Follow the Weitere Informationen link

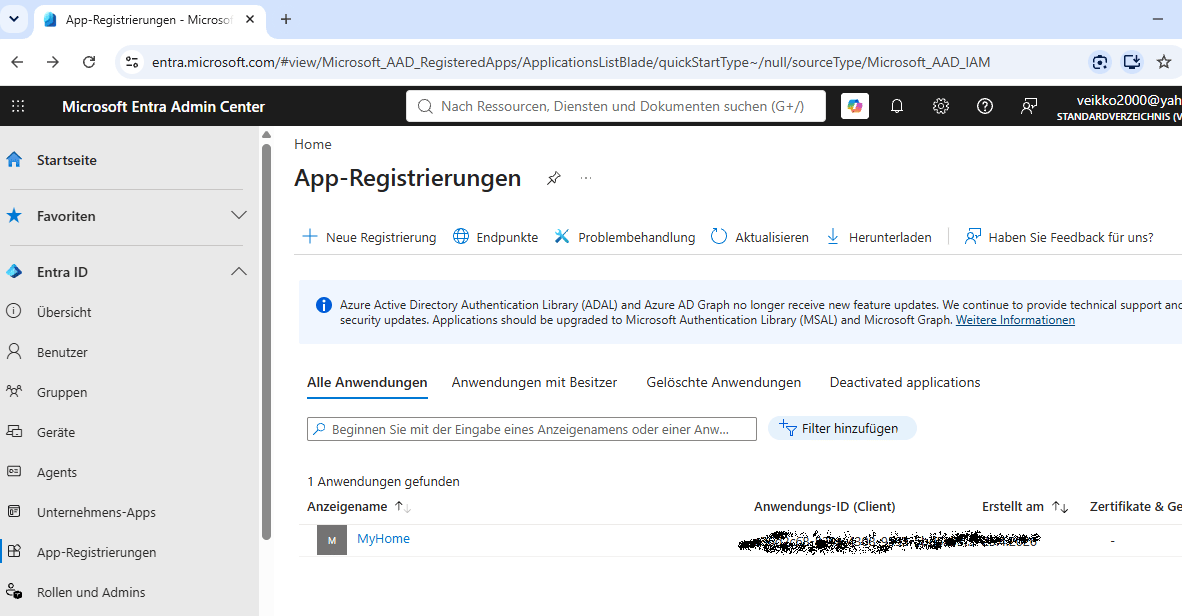tap(1015, 320)
